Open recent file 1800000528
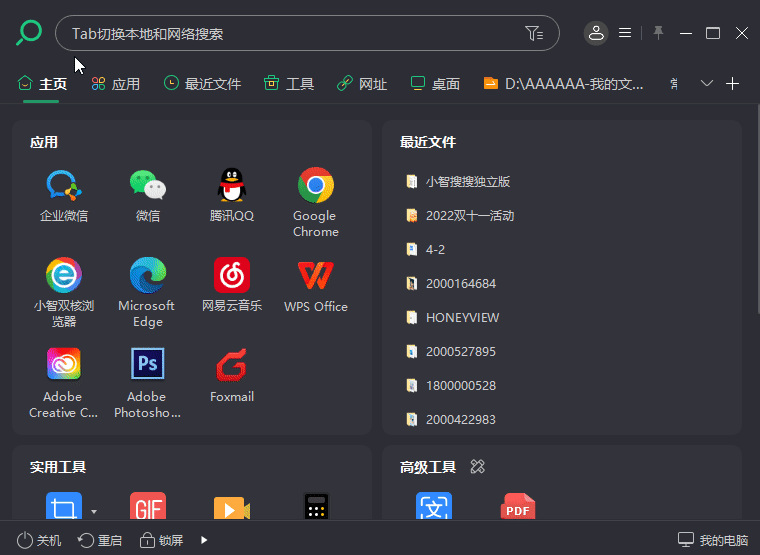This screenshot has height=555, width=760. pyautogui.click(x=451, y=385)
